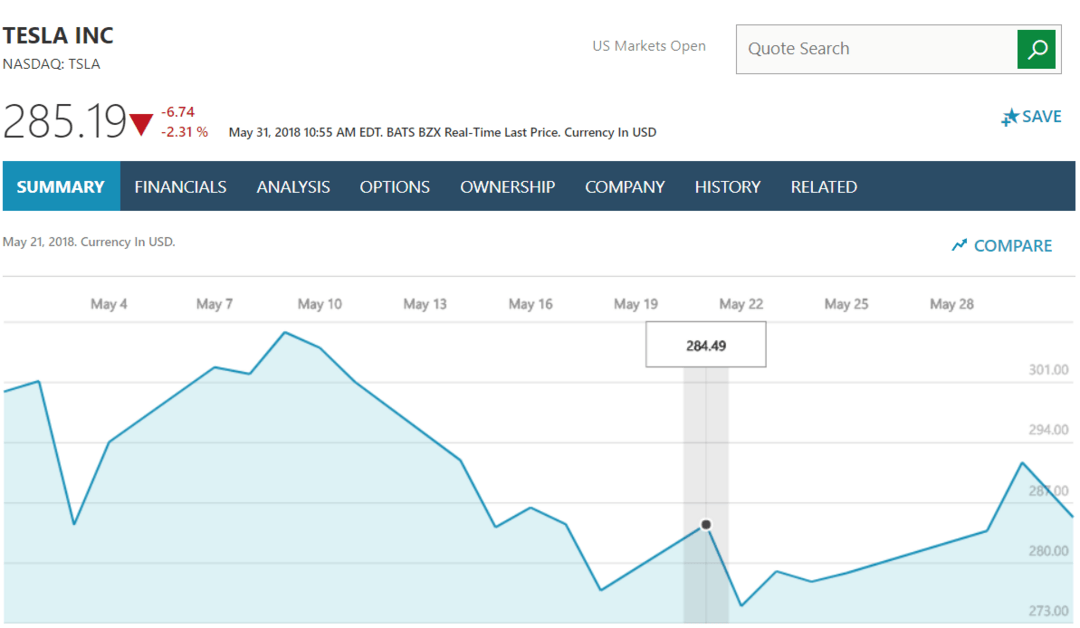This screenshot has width=1080, height=628.
Task: Navigate to the Related tab
Action: click(824, 187)
